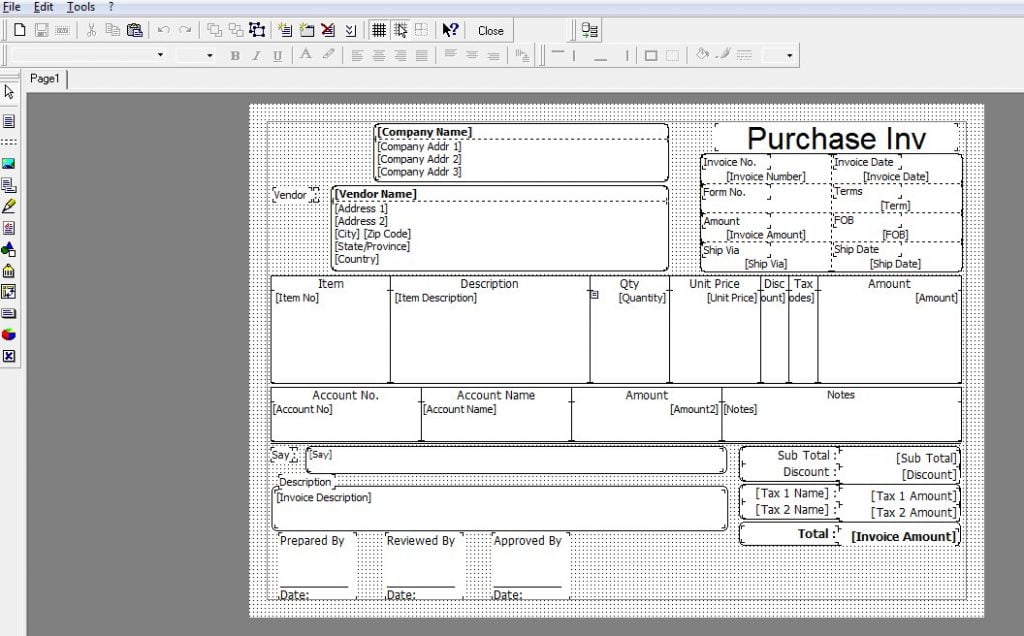Click the Bring to front icon
This screenshot has width=1024, height=636.
[214, 30]
